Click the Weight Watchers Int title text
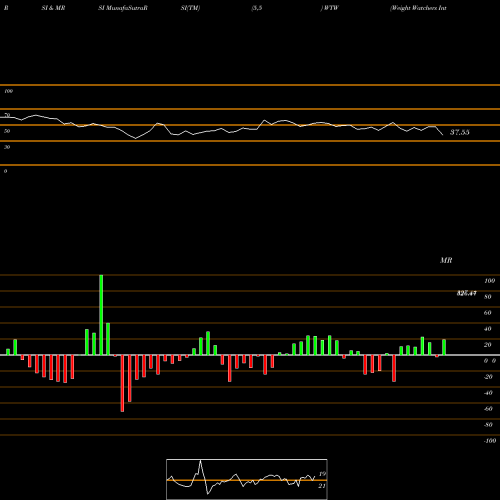500x500 pixels. click(419, 8)
